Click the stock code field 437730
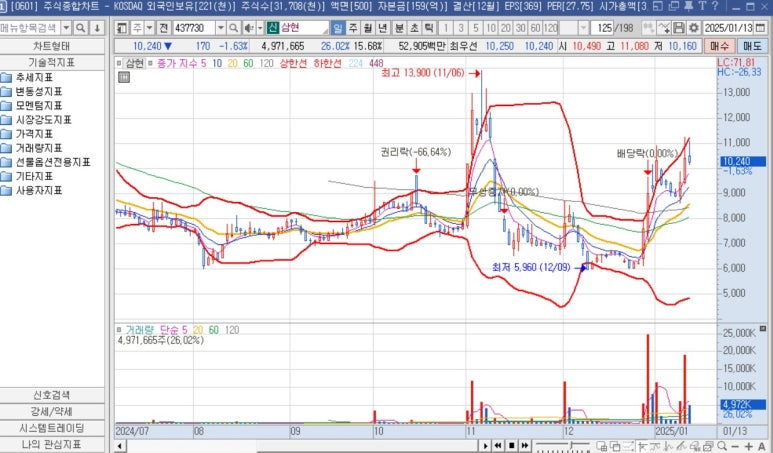This screenshot has width=773, height=453. point(194,28)
